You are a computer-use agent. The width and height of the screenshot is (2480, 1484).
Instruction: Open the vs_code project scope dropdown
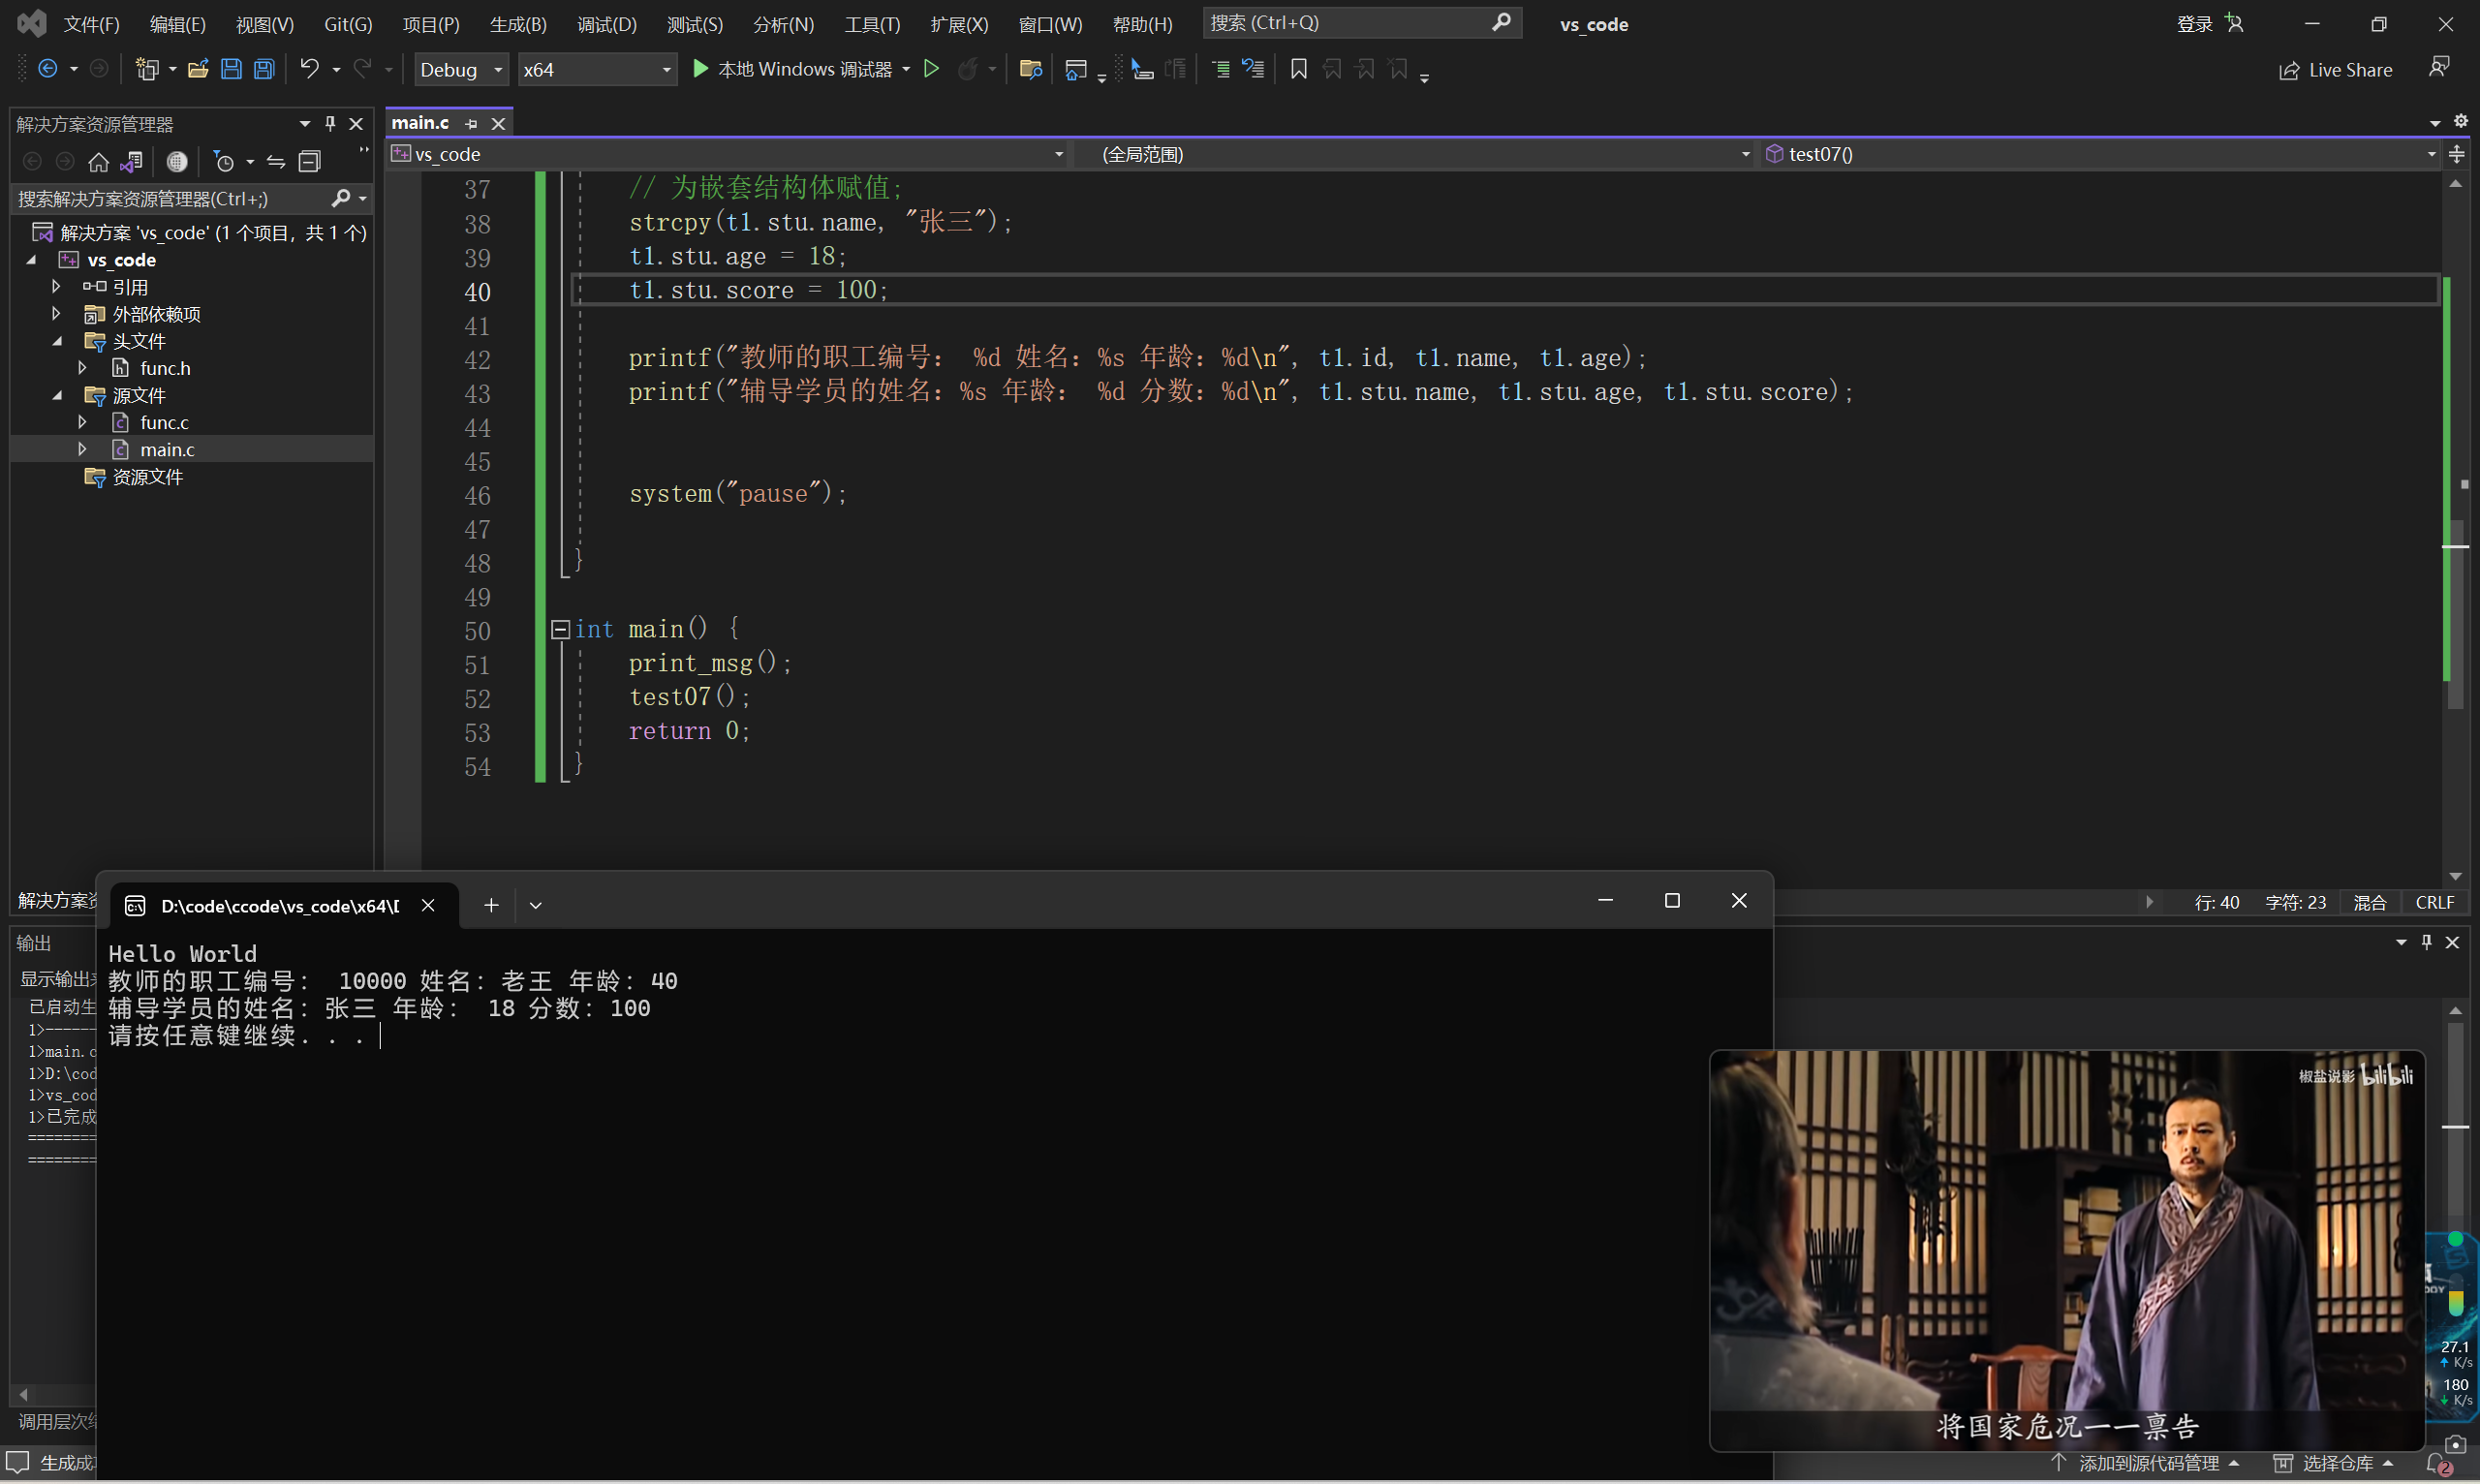click(x=728, y=154)
